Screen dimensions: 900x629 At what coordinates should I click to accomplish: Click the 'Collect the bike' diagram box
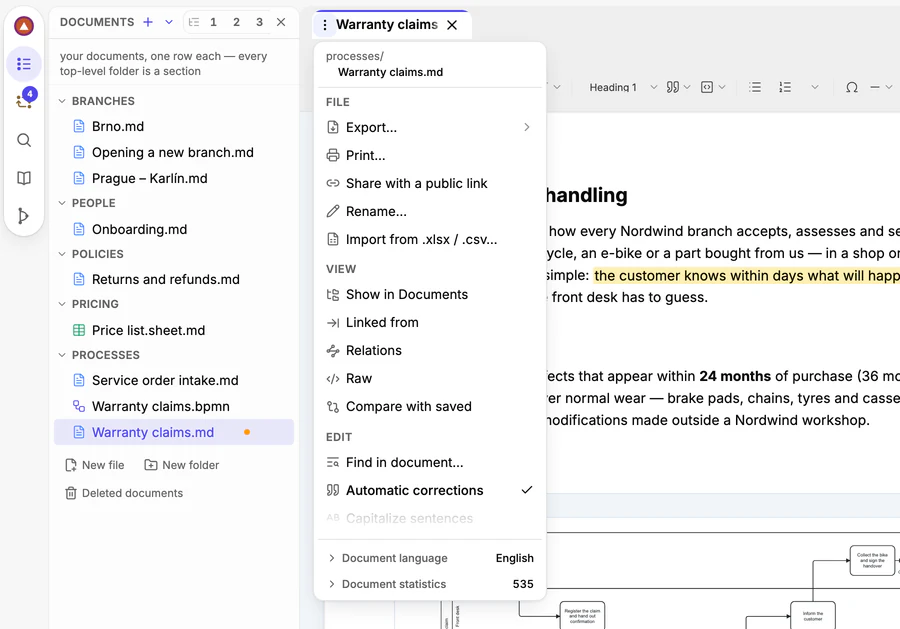coord(872,561)
